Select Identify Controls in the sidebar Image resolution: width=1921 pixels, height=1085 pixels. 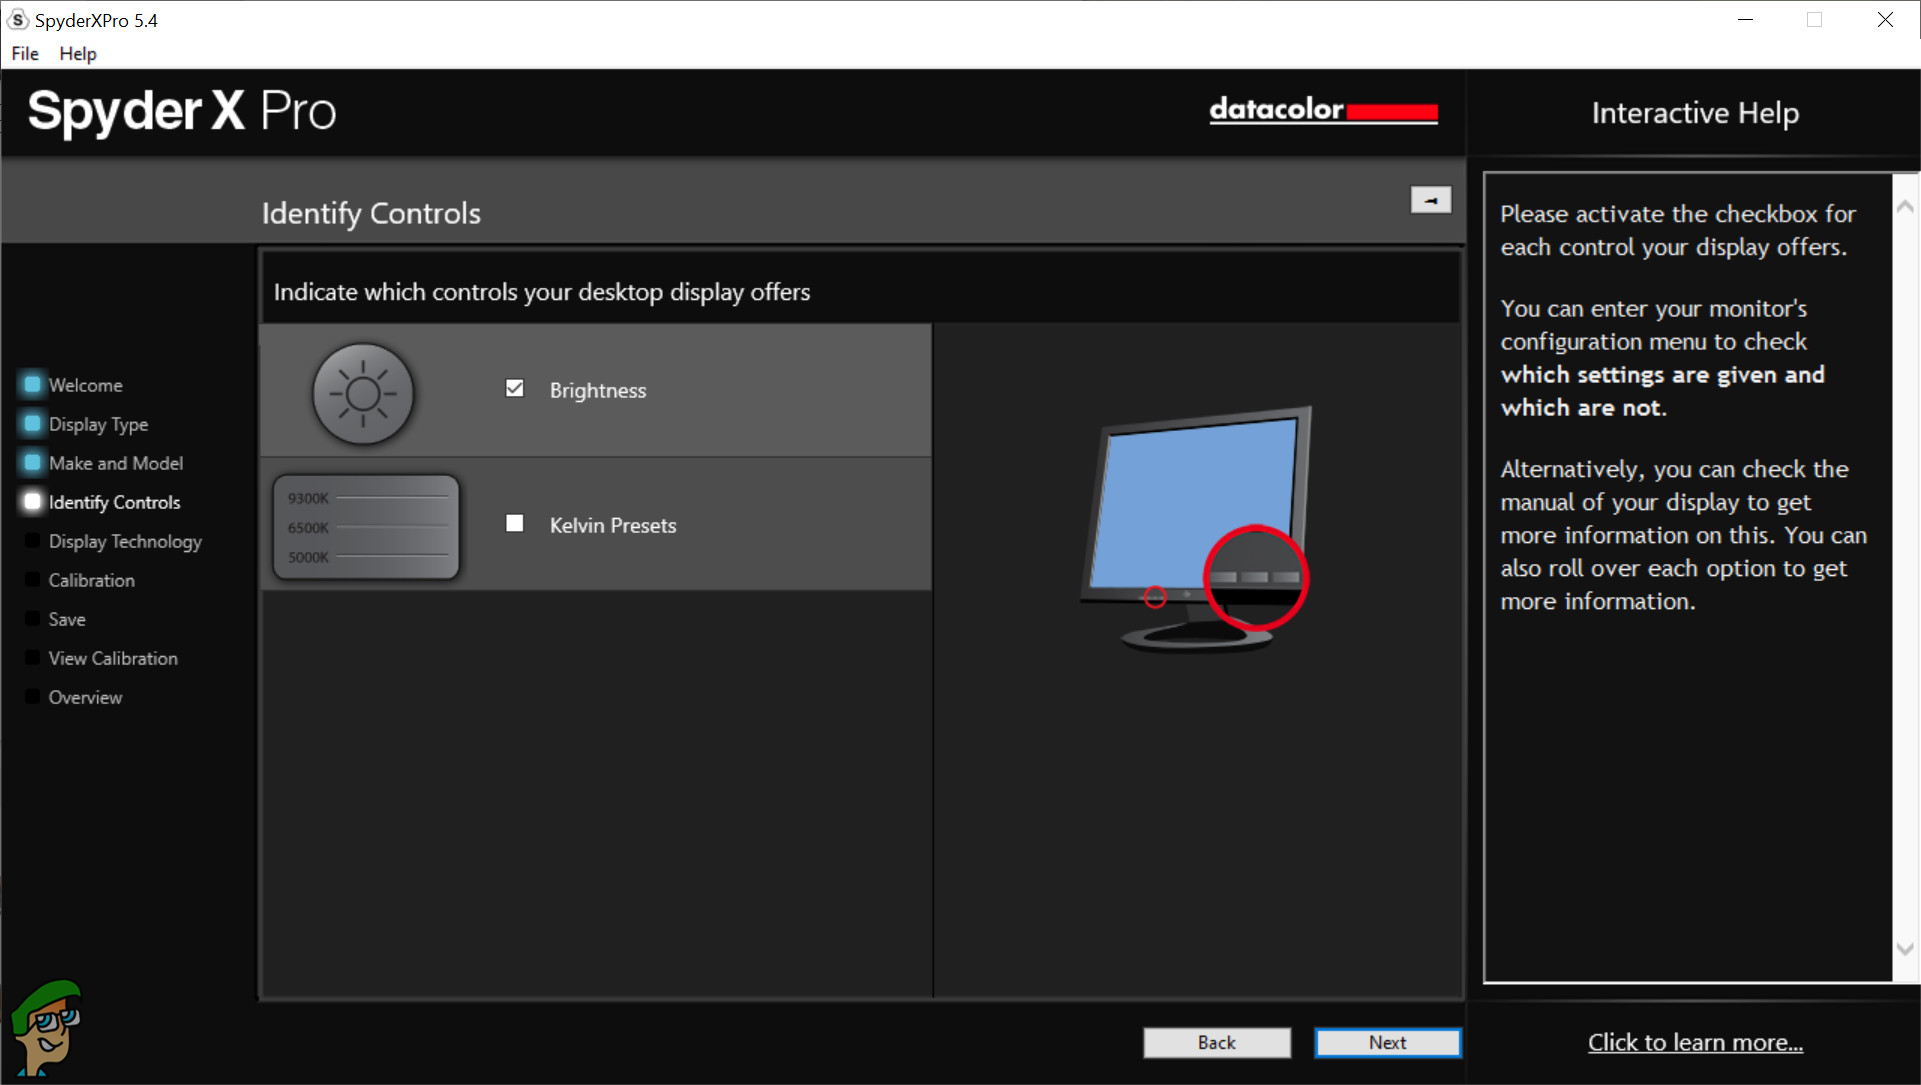click(114, 502)
